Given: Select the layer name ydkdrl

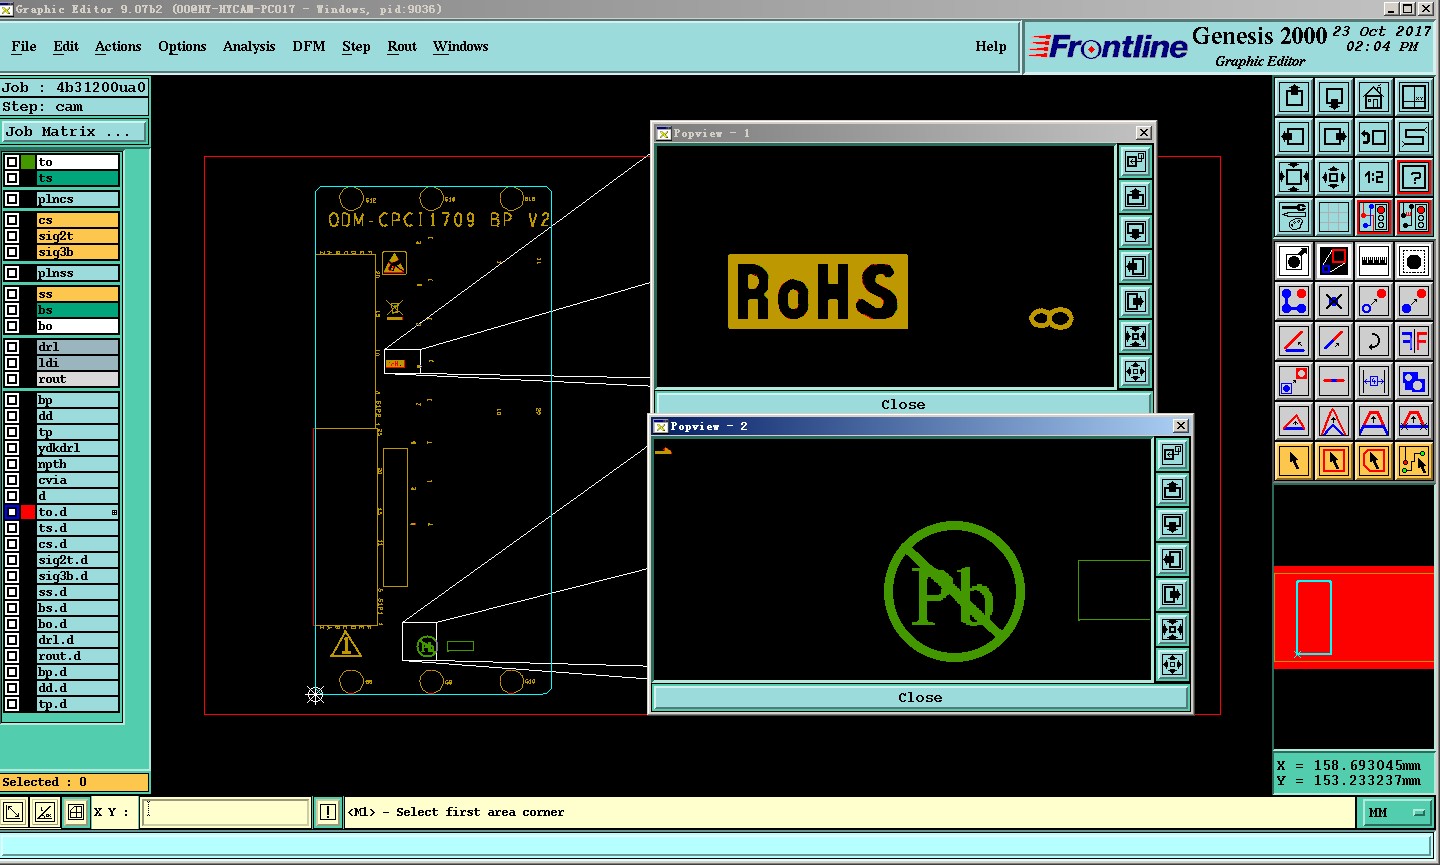Looking at the screenshot, I should [78, 448].
